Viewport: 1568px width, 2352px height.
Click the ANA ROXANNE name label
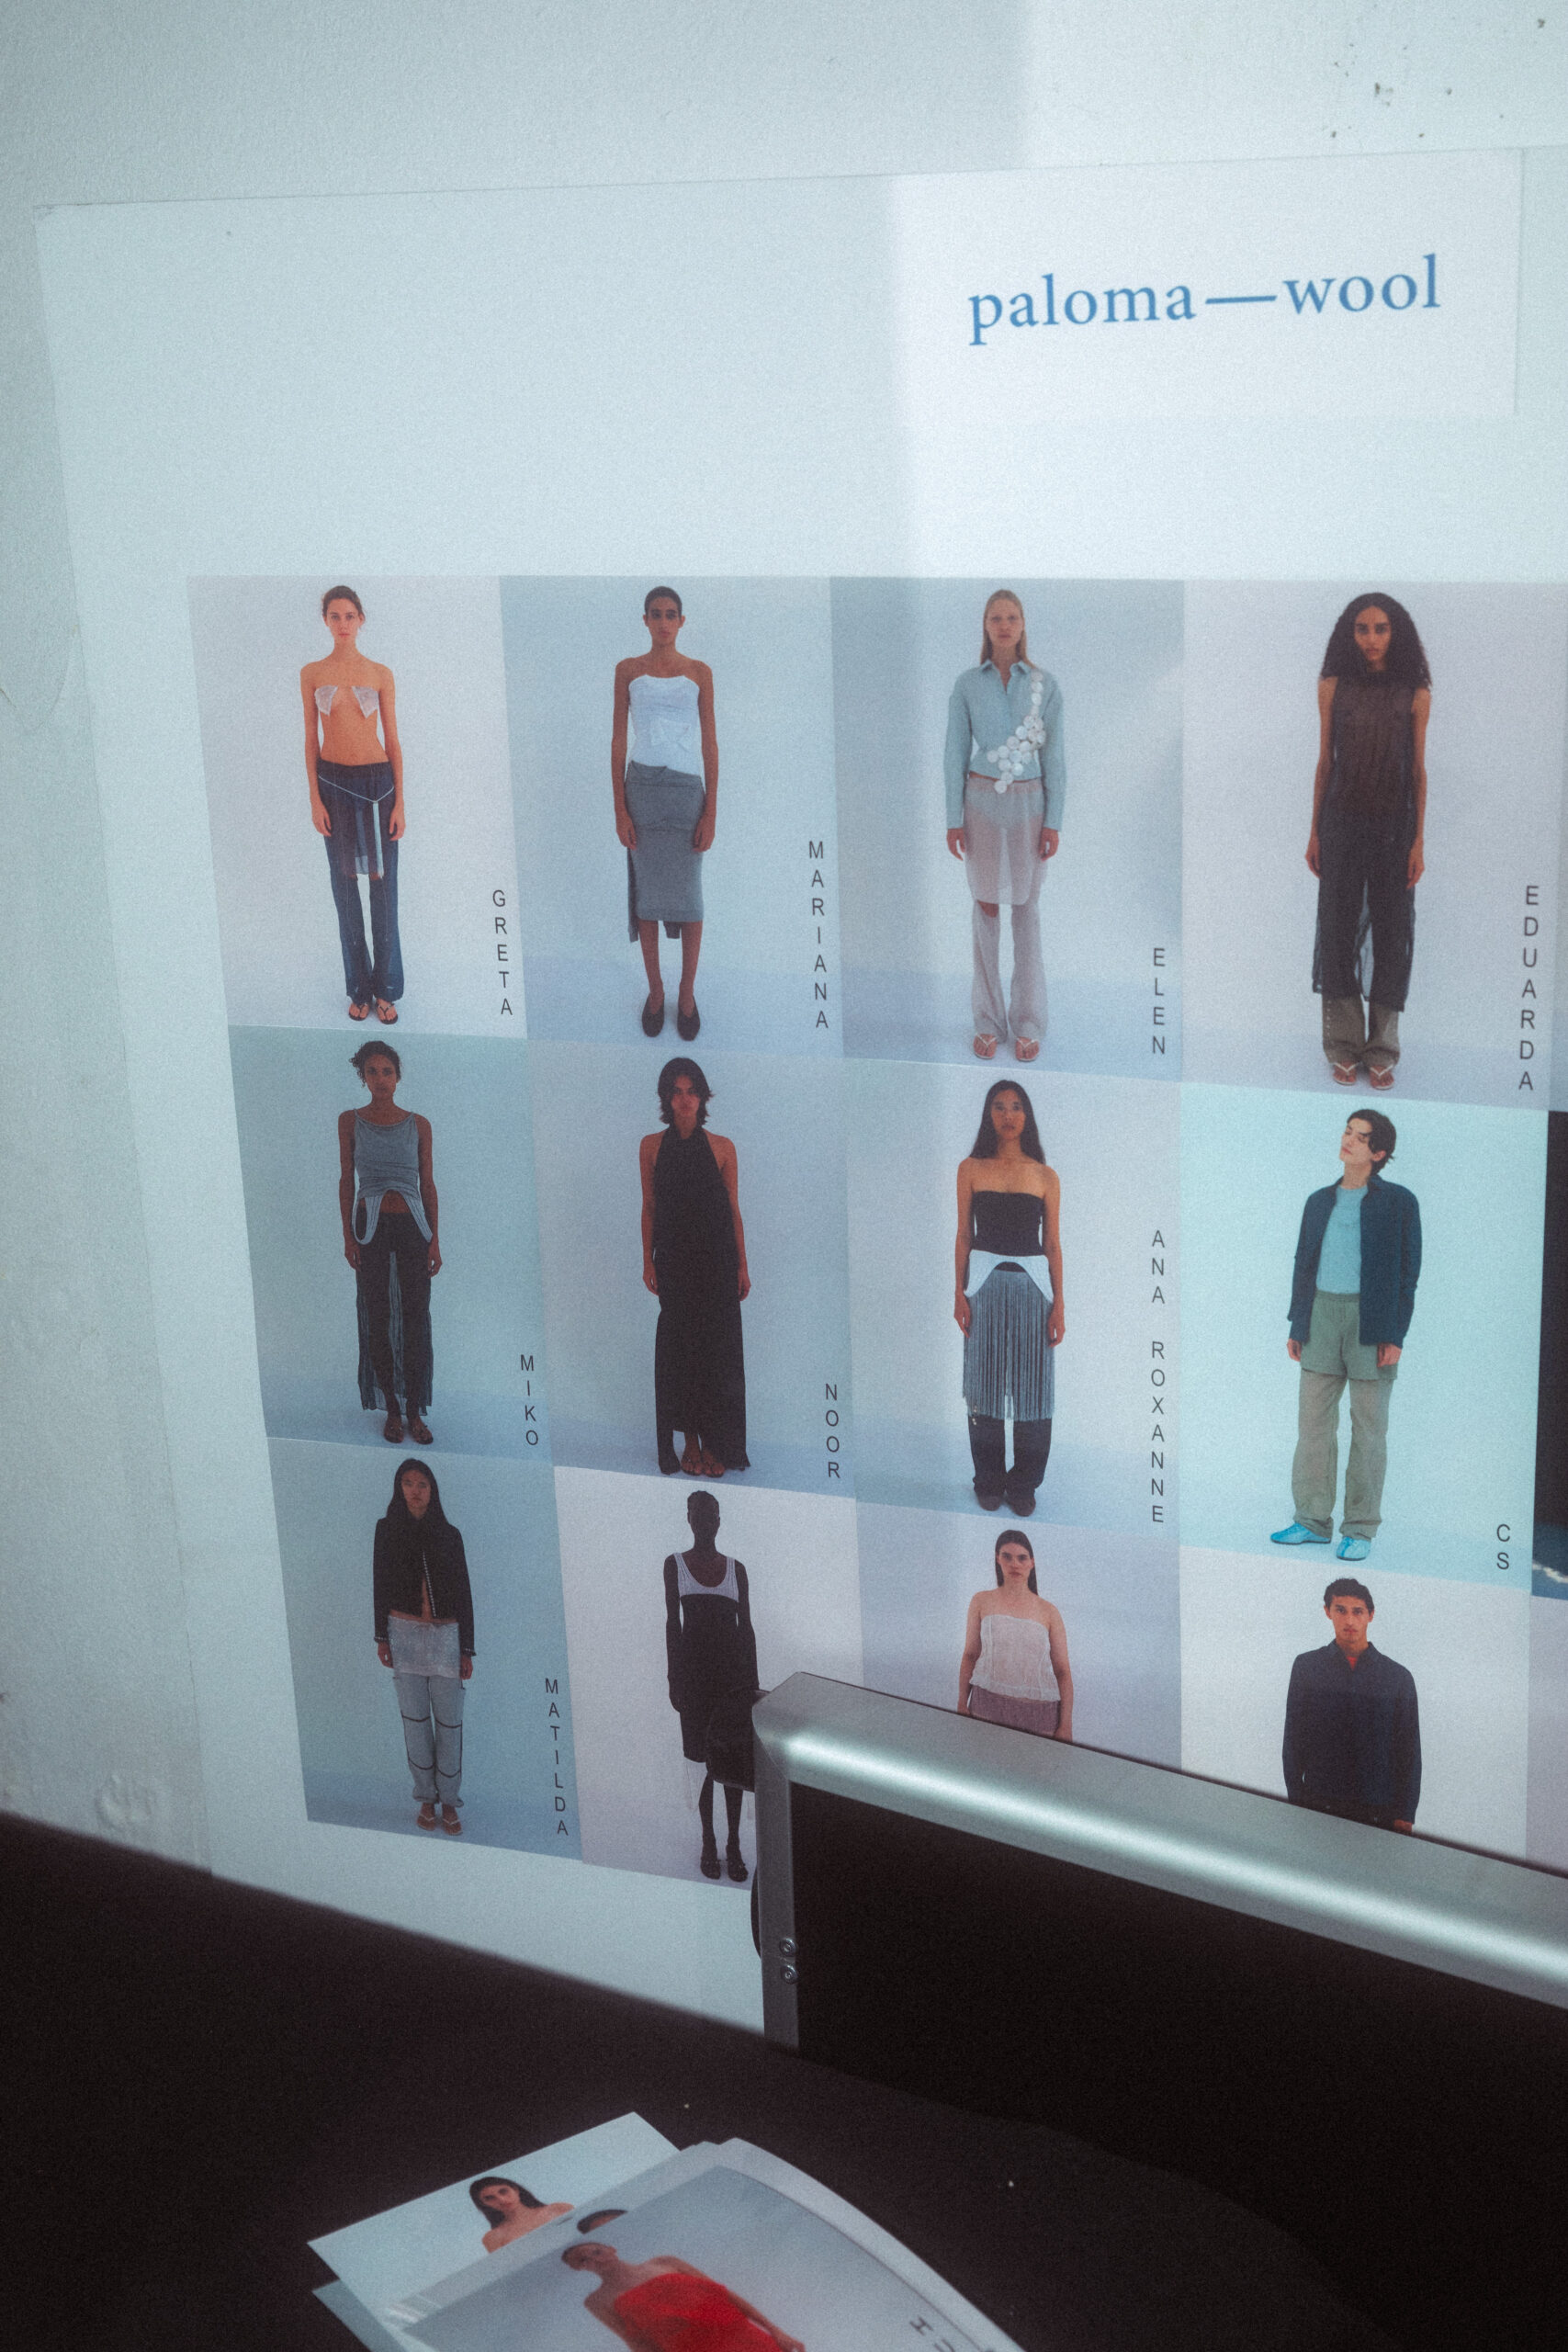click(x=1158, y=1376)
